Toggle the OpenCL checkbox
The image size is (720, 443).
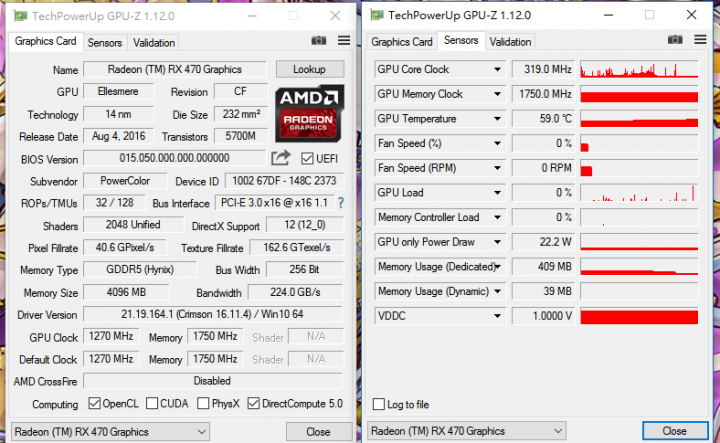pos(94,403)
